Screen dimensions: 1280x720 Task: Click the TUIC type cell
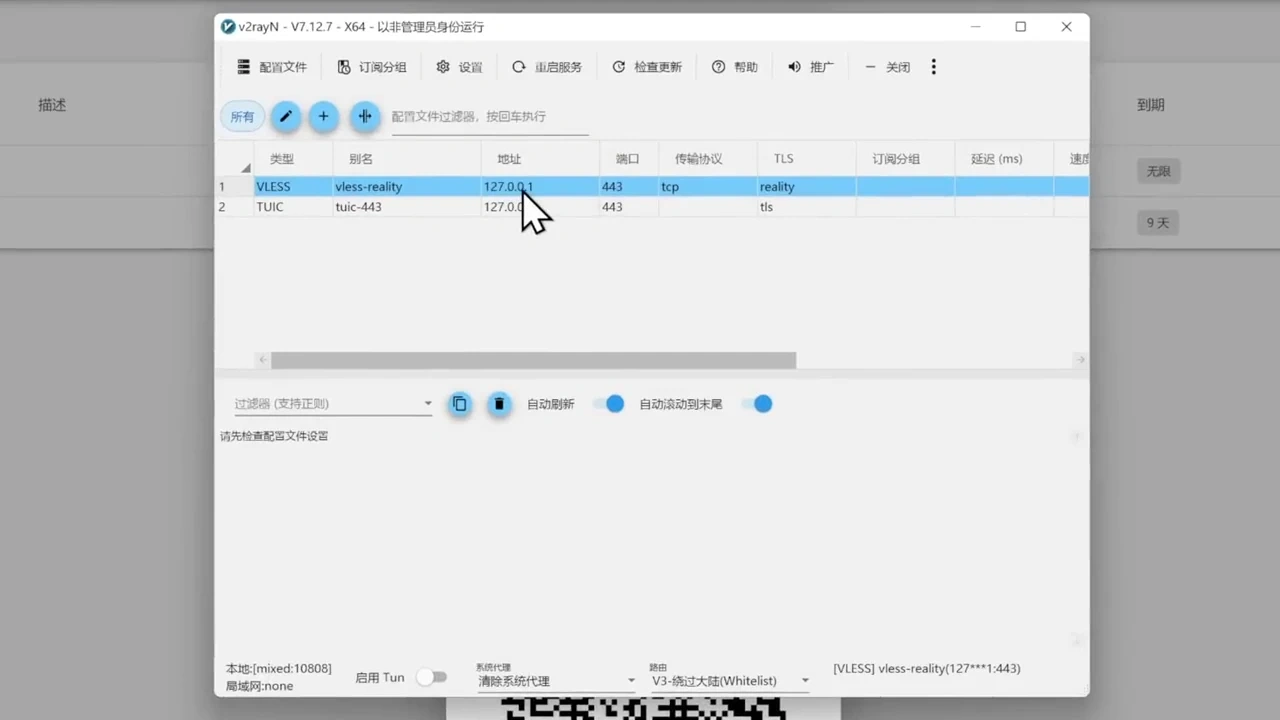tap(293, 207)
